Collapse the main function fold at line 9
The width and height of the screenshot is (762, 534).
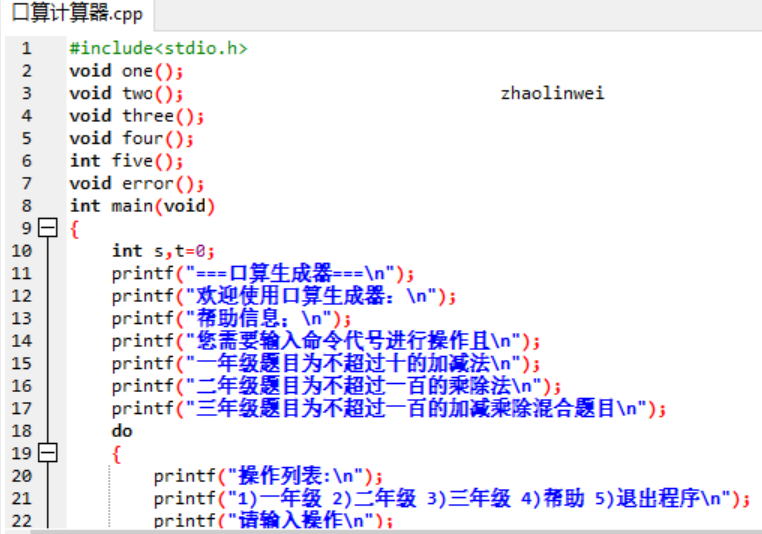(48, 227)
